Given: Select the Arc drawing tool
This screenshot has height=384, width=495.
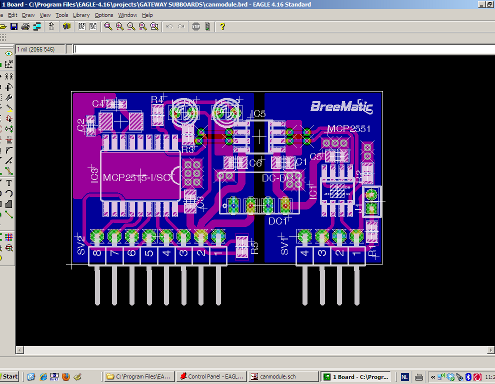Looking at the screenshot, I should pos(9,194).
